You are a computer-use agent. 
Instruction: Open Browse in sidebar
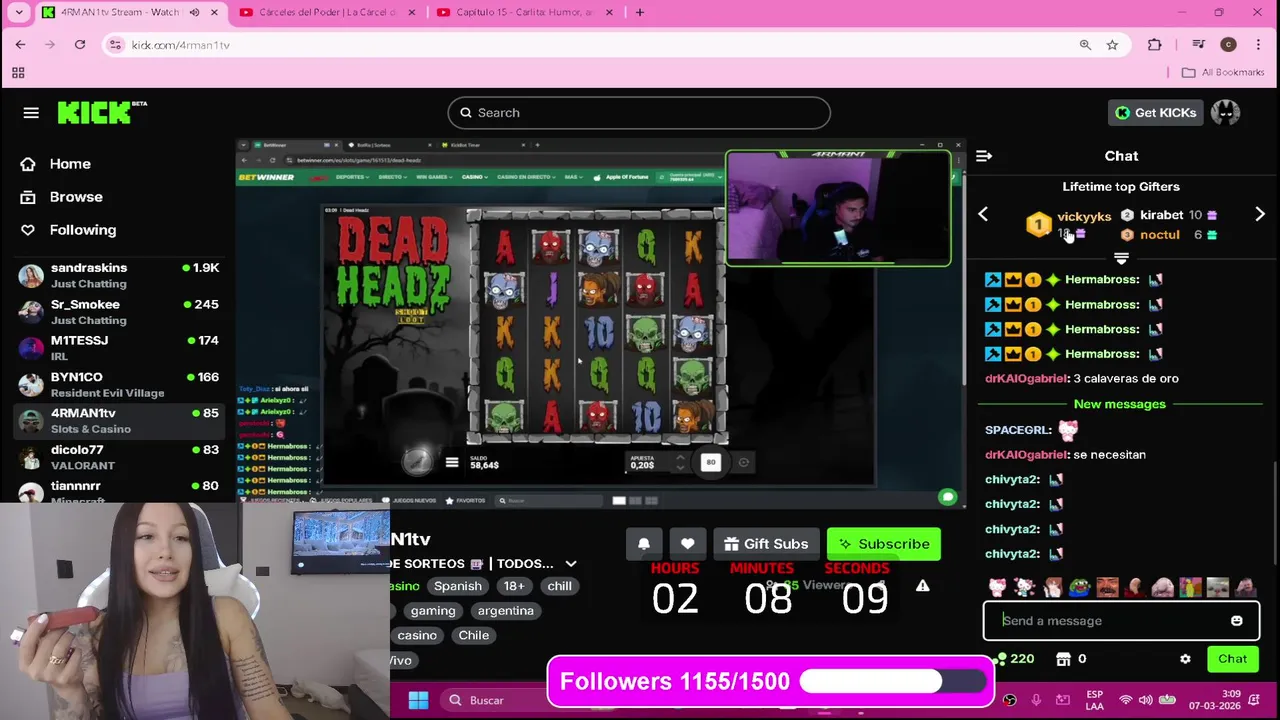[x=76, y=197]
